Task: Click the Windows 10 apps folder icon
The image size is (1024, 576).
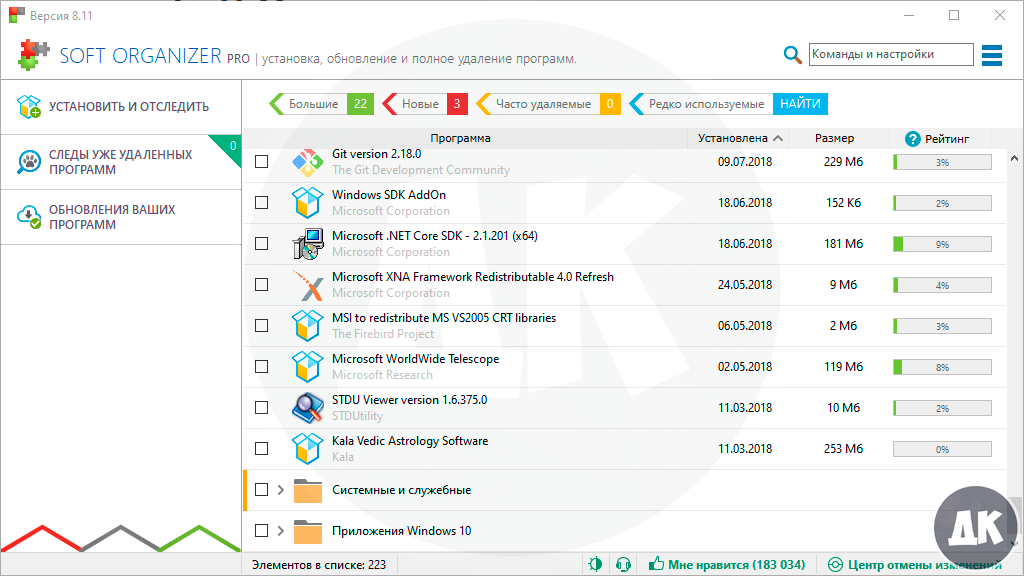Action: [308, 532]
